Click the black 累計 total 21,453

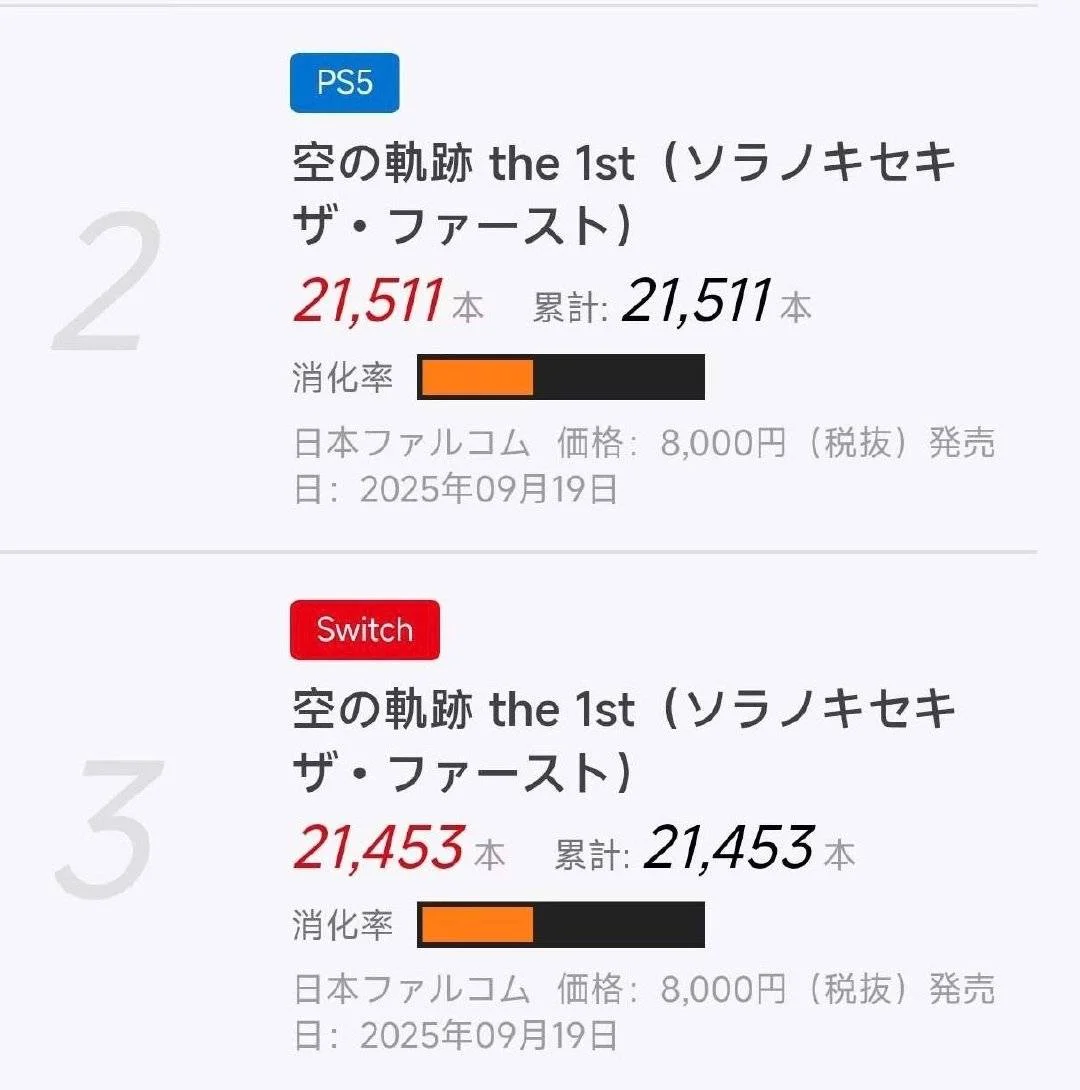728,848
